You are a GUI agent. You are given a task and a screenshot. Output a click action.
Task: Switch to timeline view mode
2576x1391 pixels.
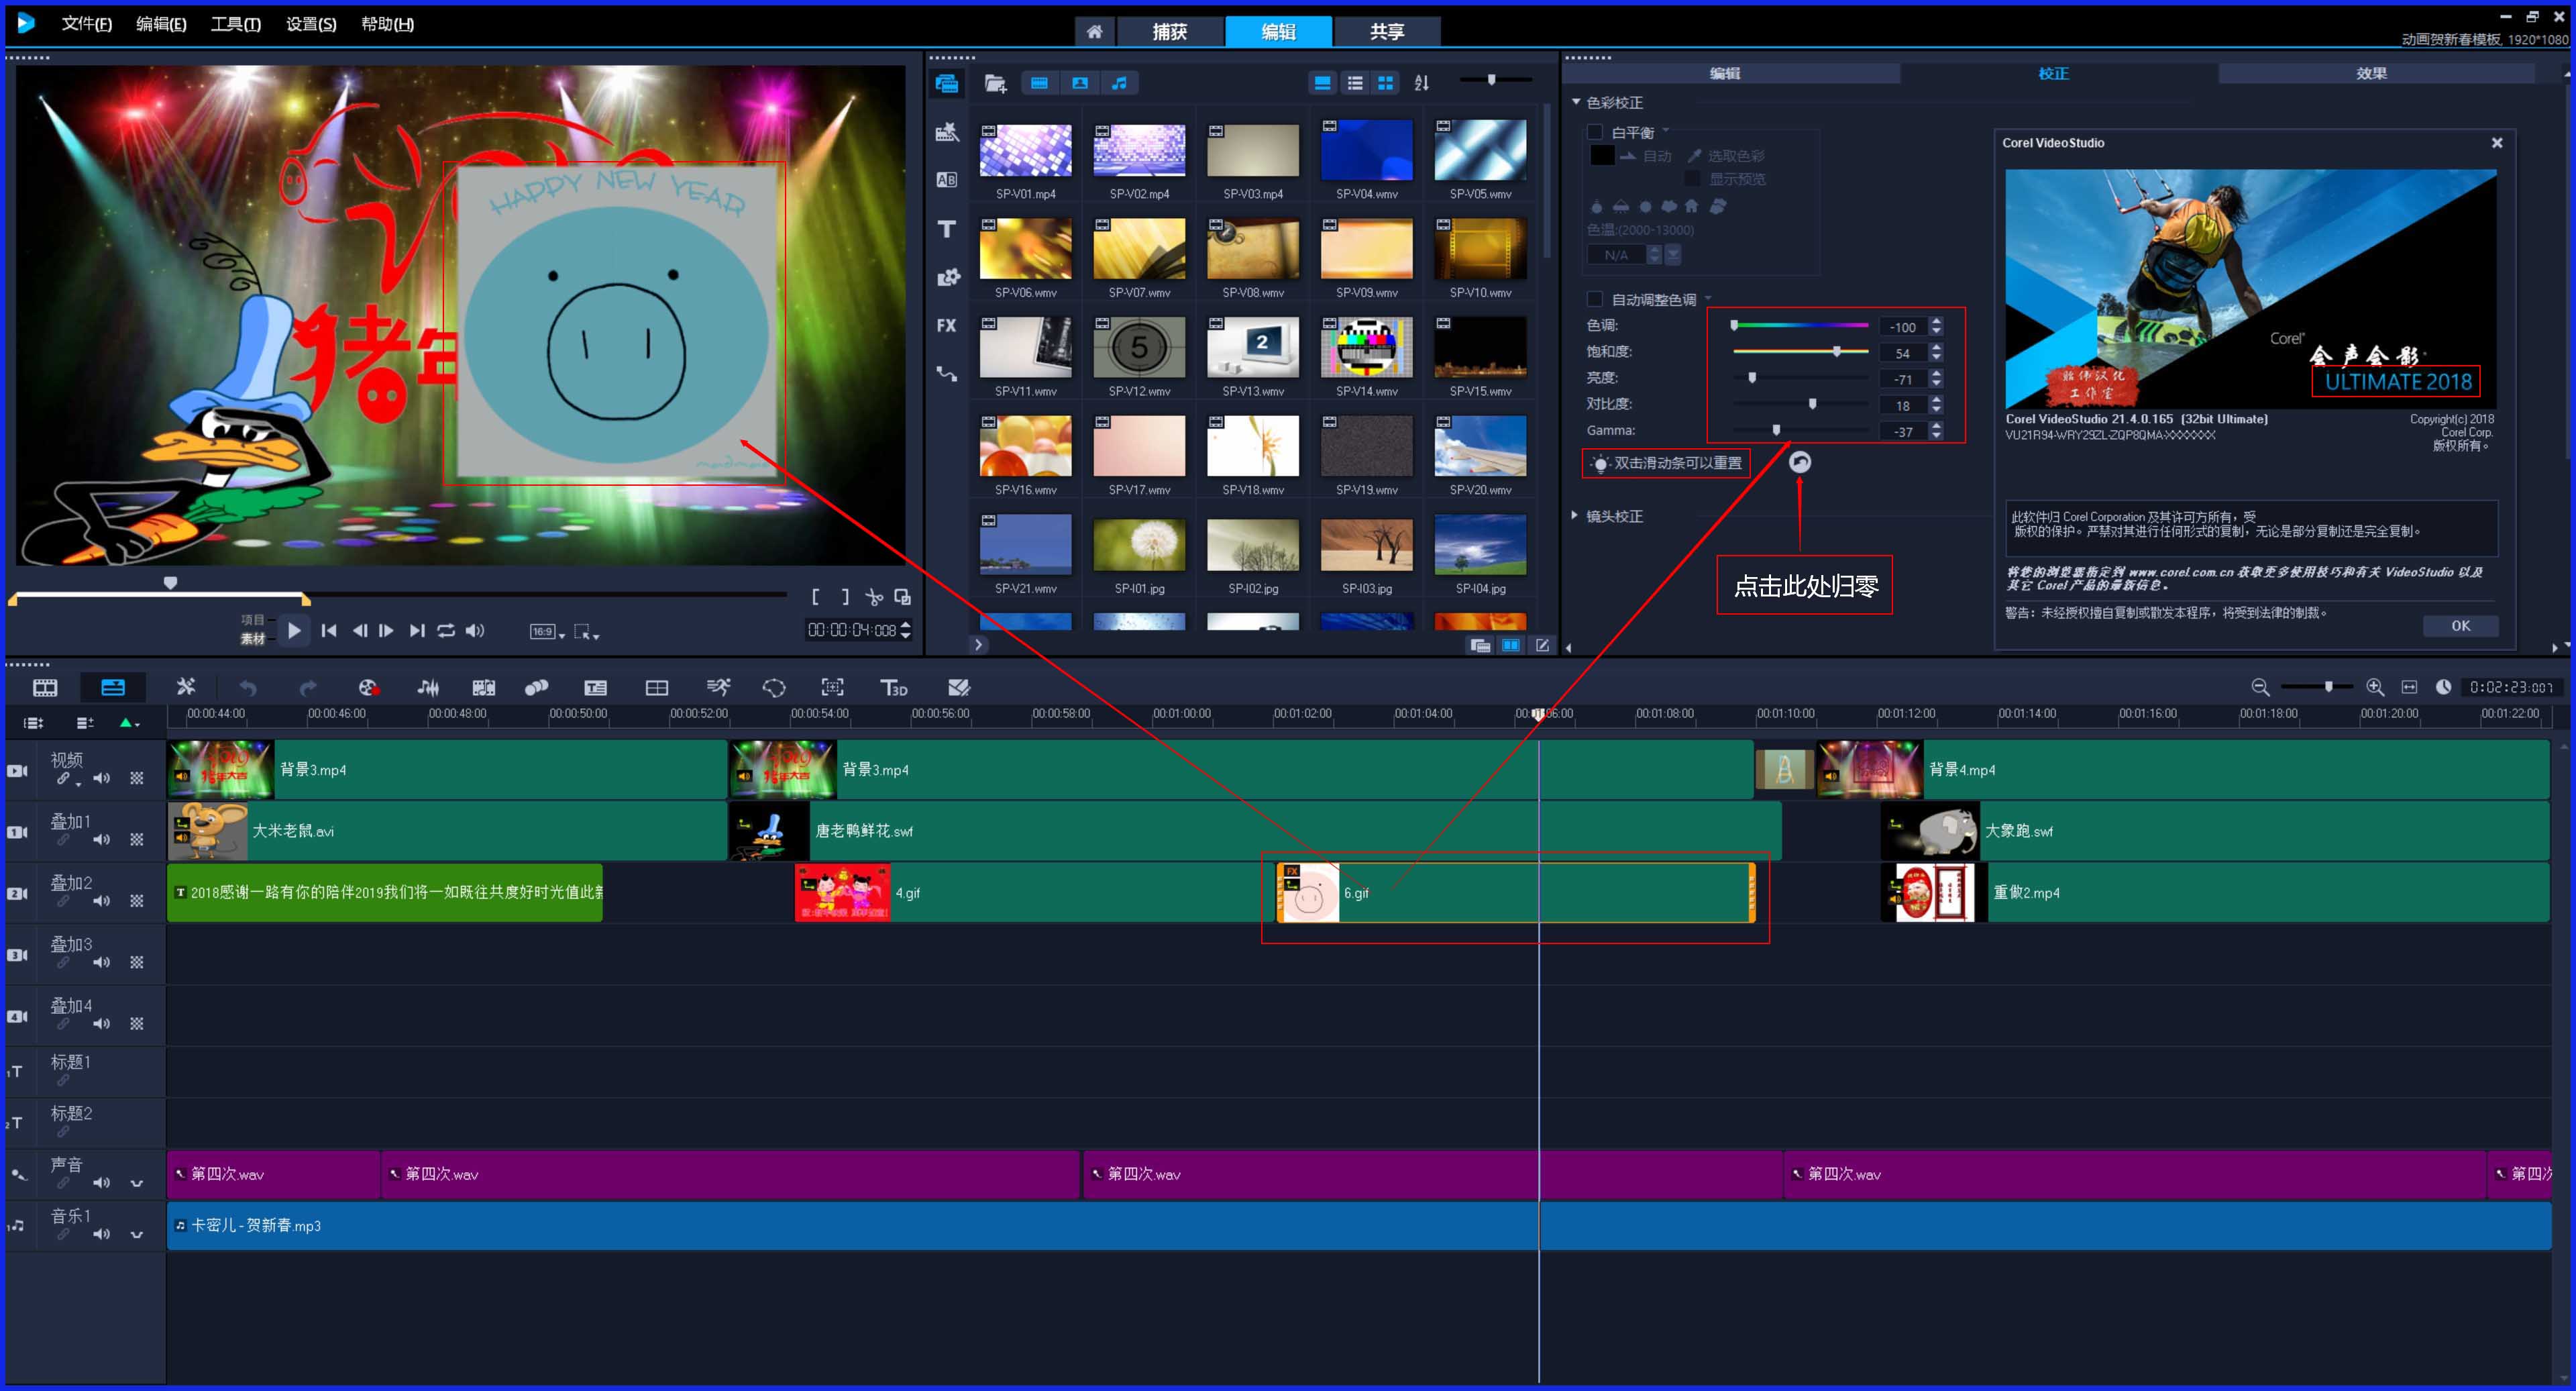tap(113, 687)
